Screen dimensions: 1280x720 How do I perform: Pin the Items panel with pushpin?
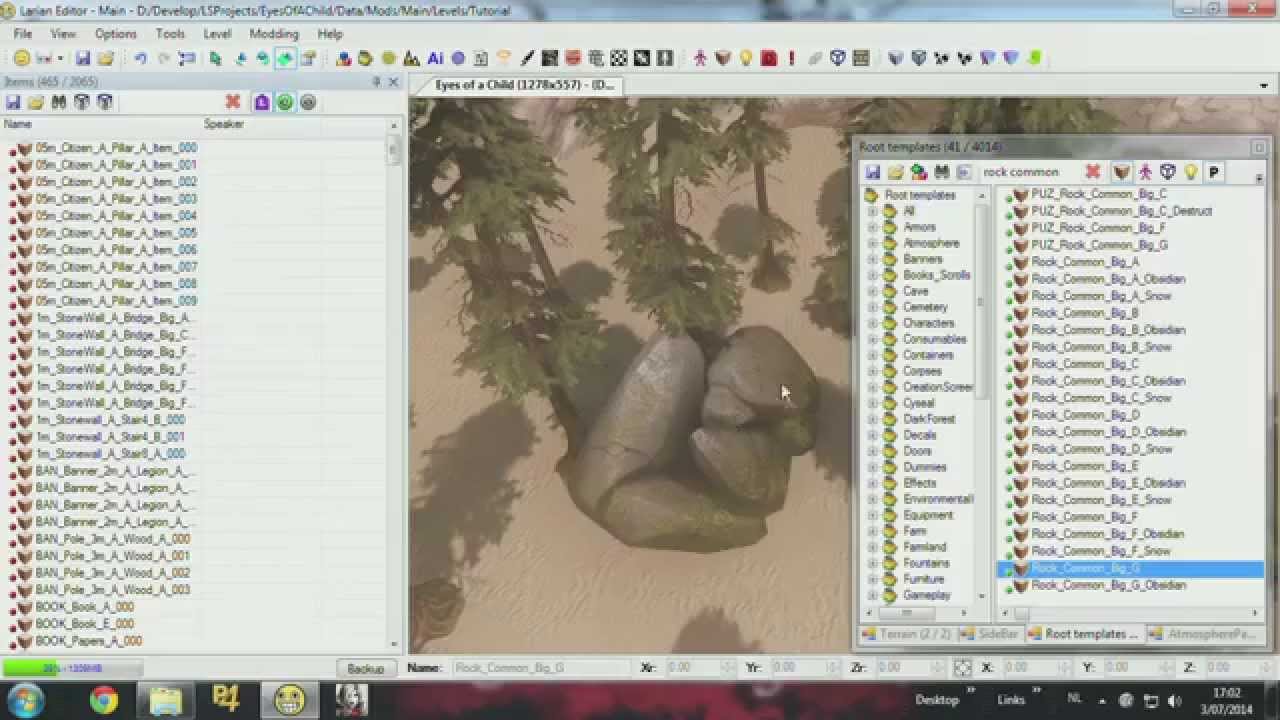pos(377,82)
